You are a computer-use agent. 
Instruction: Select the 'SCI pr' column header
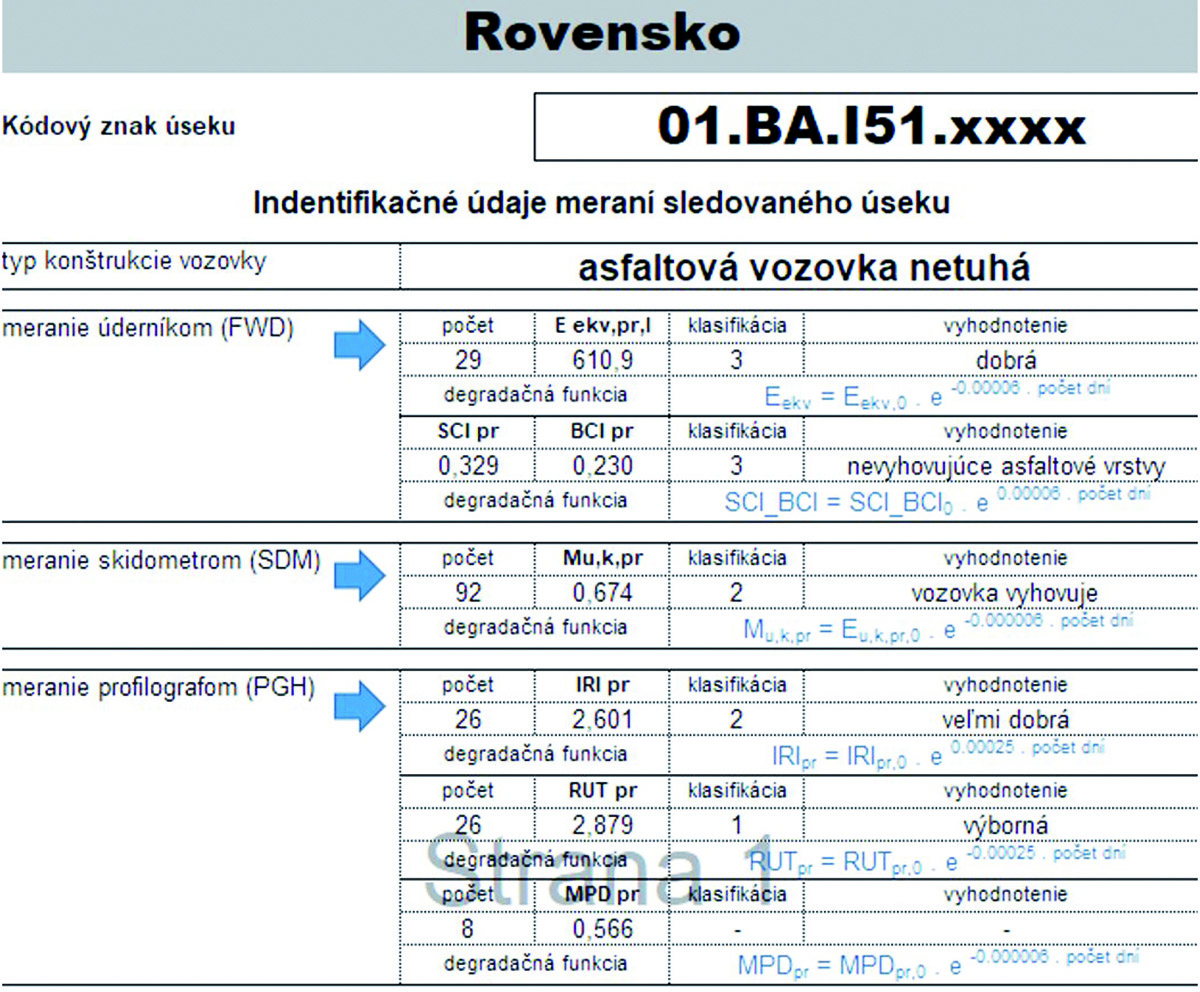pos(469,431)
